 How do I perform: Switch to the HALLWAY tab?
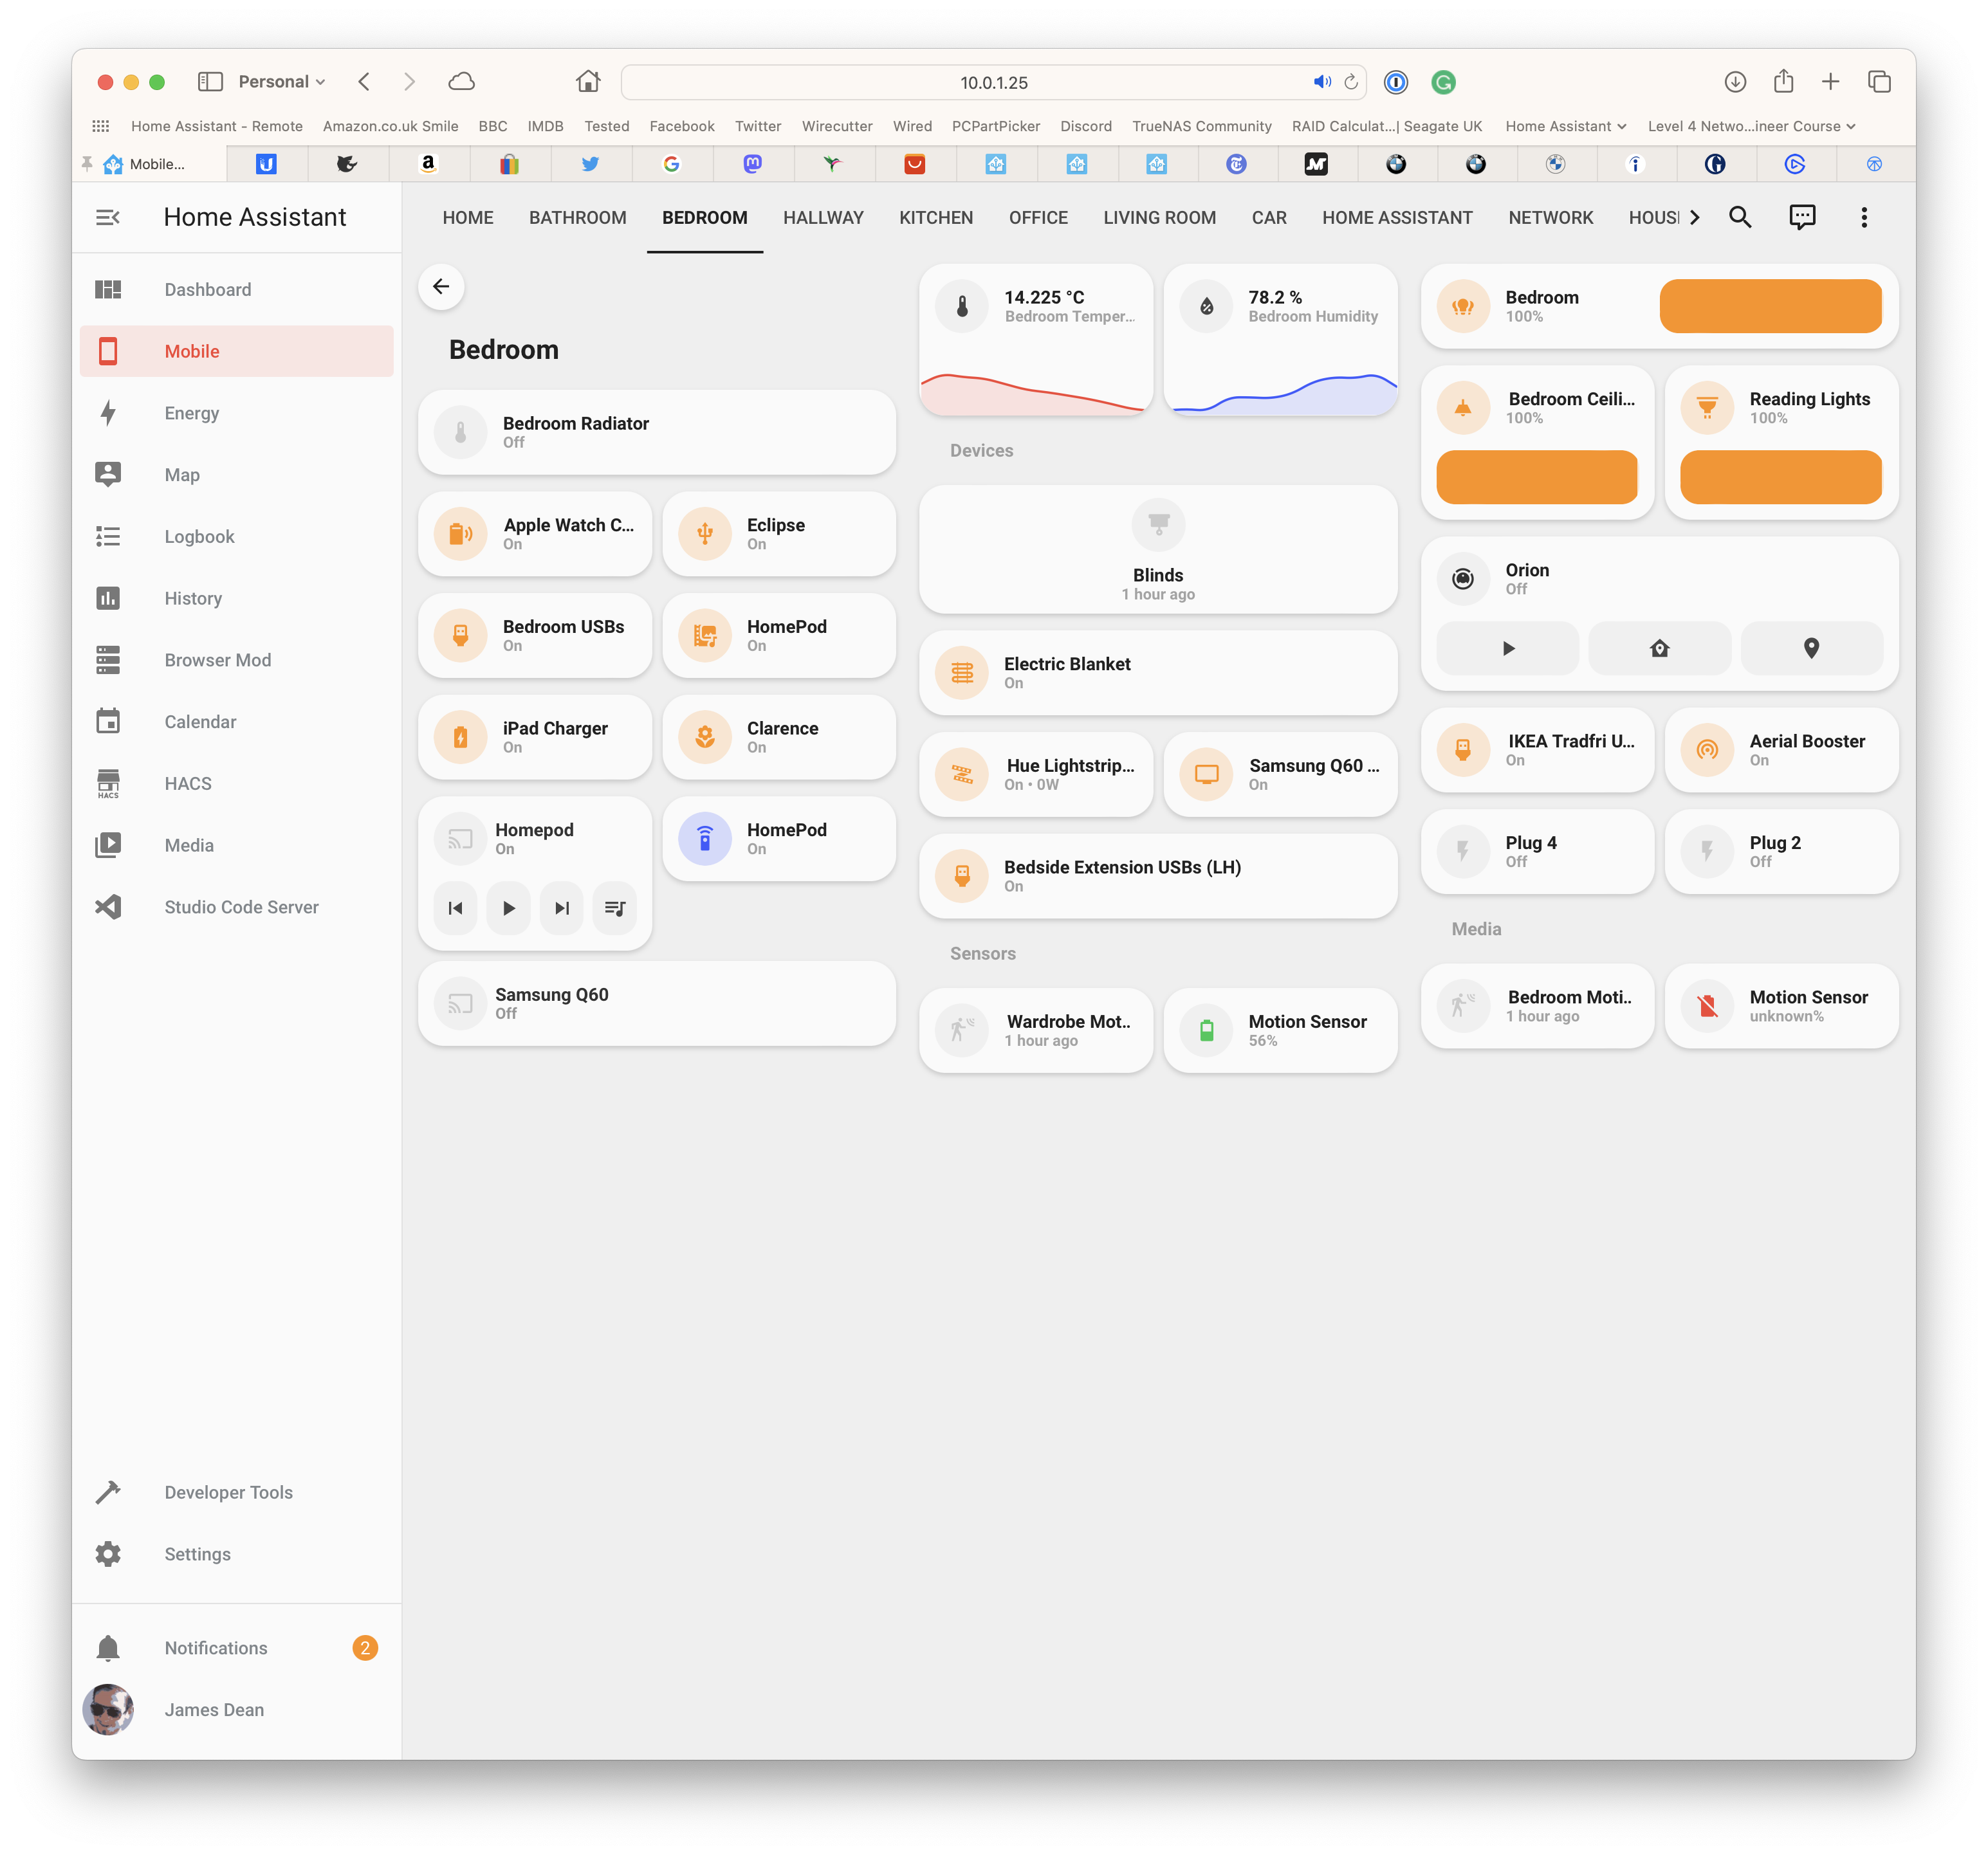pos(823,217)
